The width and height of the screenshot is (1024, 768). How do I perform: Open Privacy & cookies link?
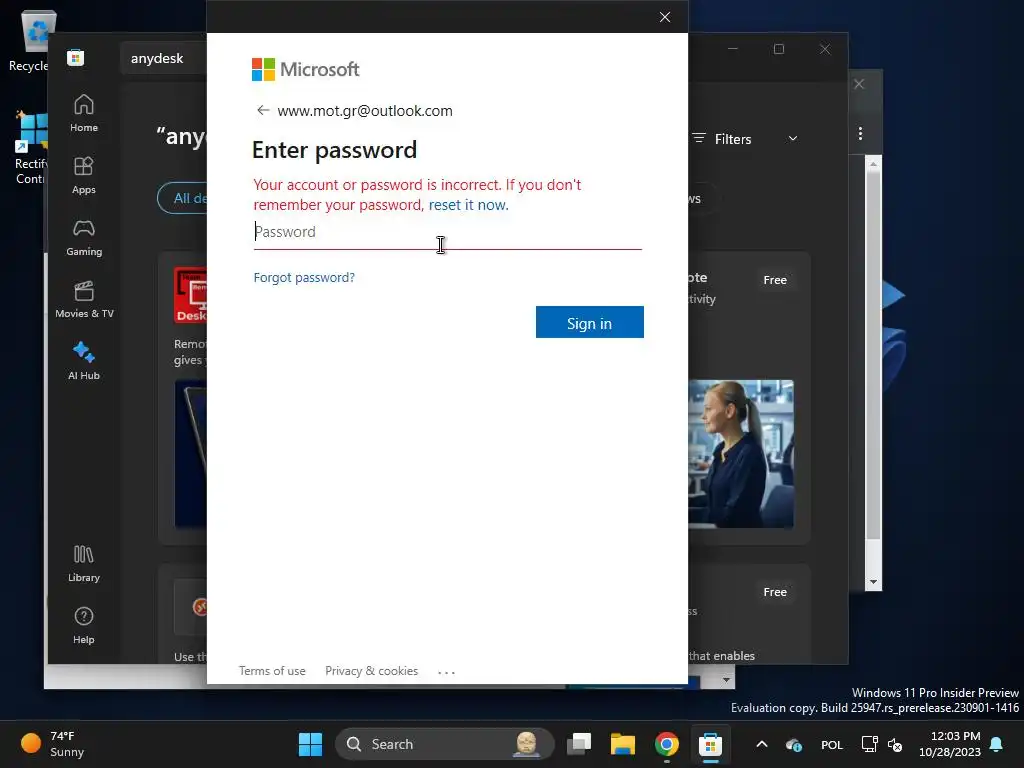(372, 671)
